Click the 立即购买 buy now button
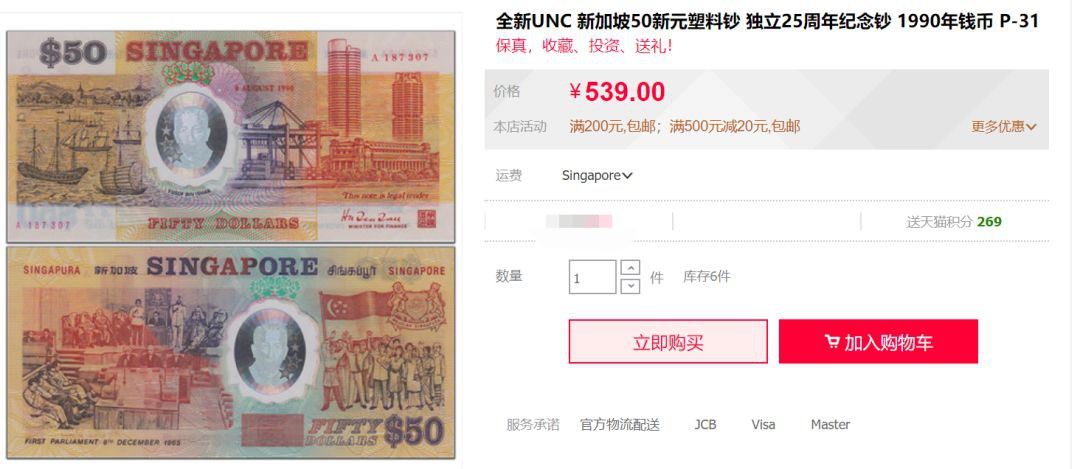The width and height of the screenshot is (1080, 469). (x=668, y=342)
